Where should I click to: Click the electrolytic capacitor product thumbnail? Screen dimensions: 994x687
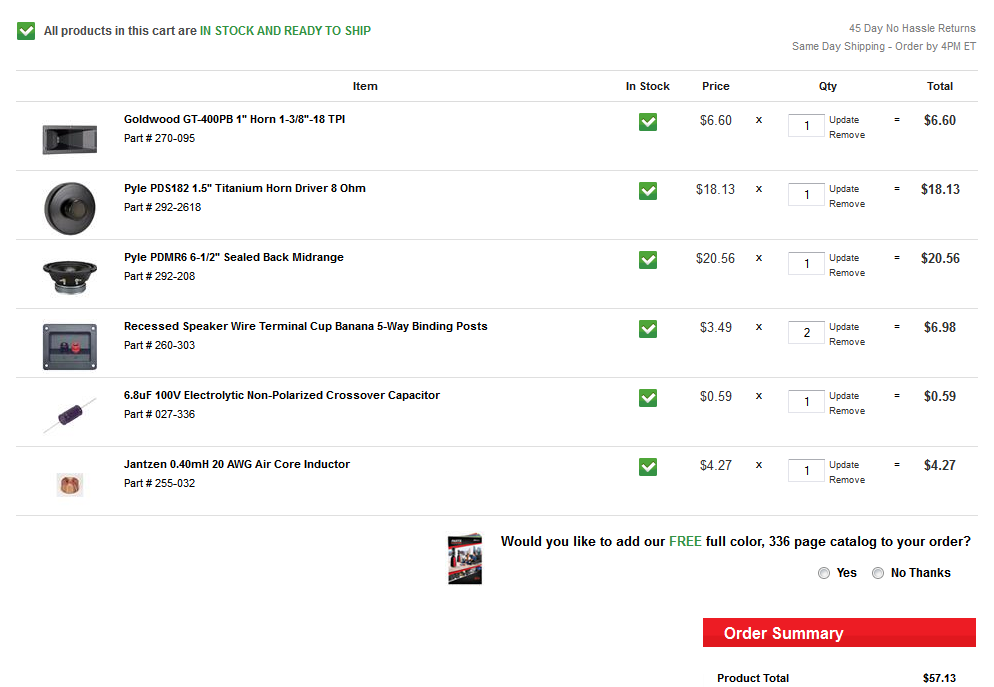70,416
